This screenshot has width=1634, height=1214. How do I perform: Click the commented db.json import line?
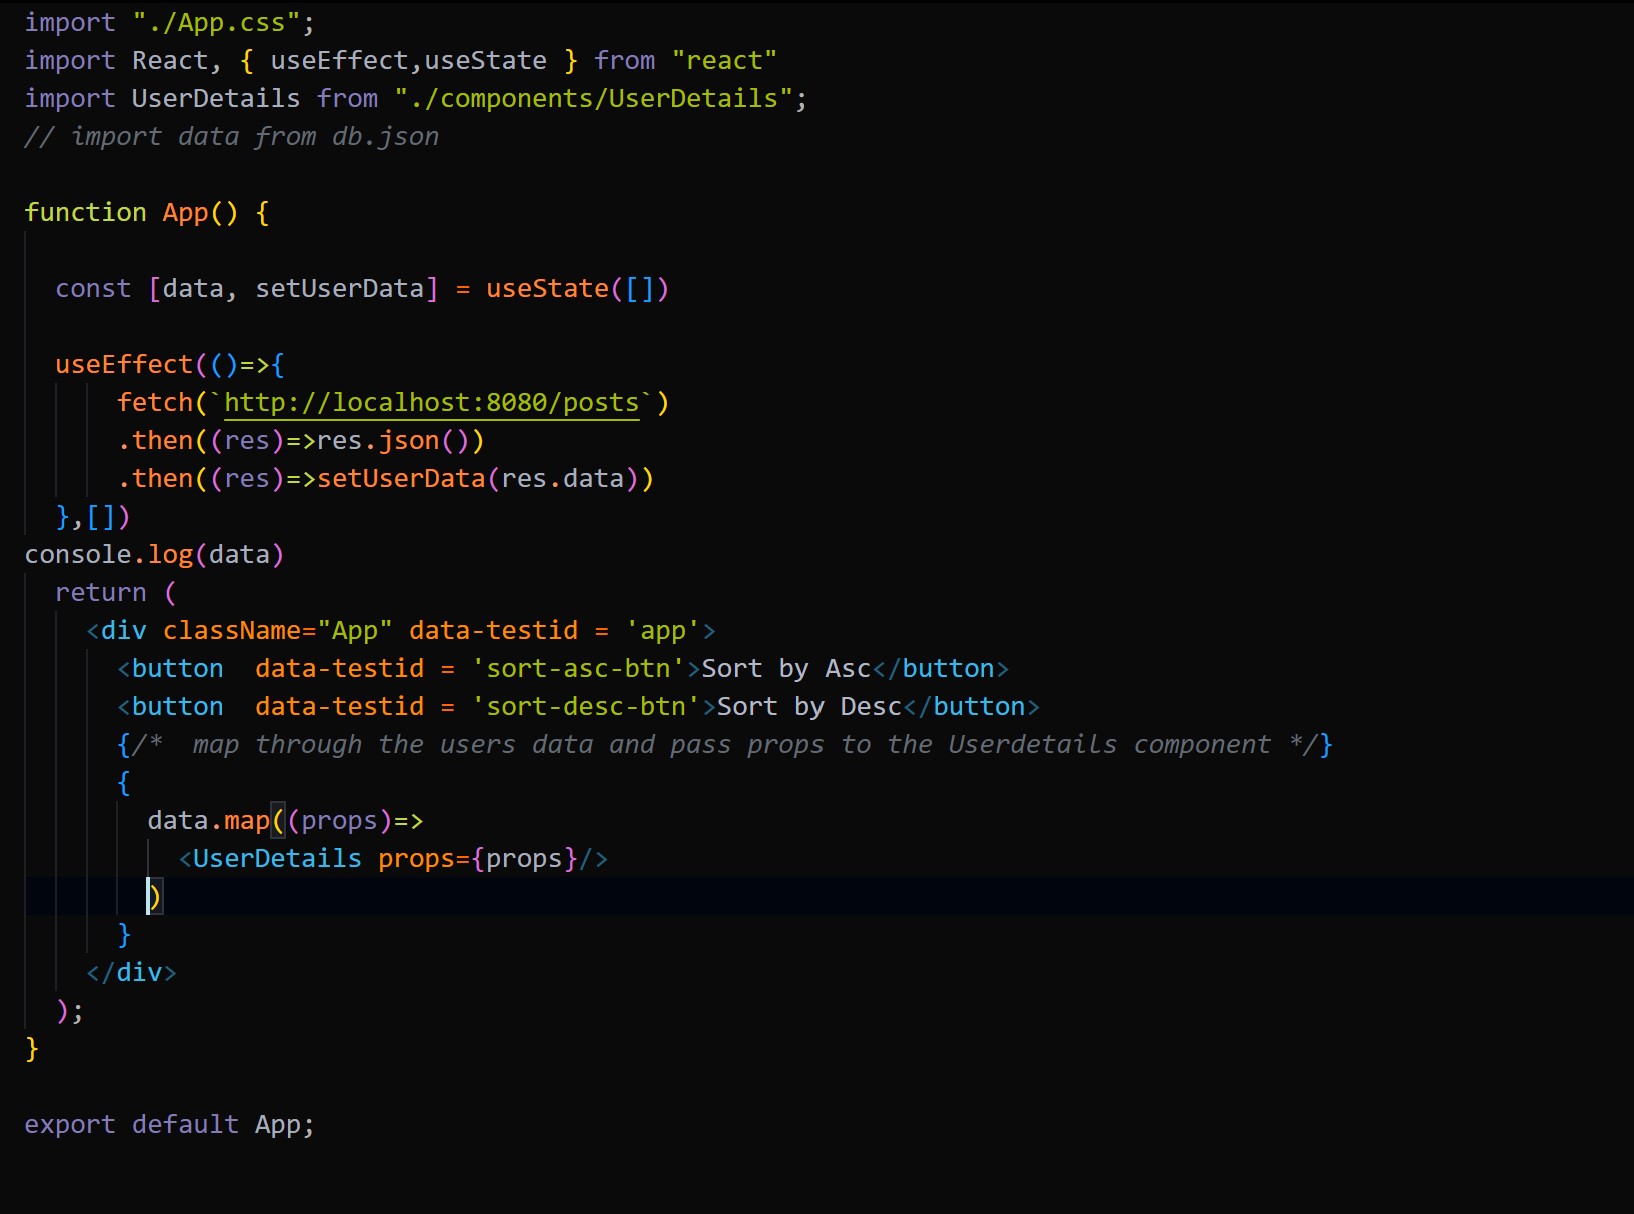pos(230,136)
